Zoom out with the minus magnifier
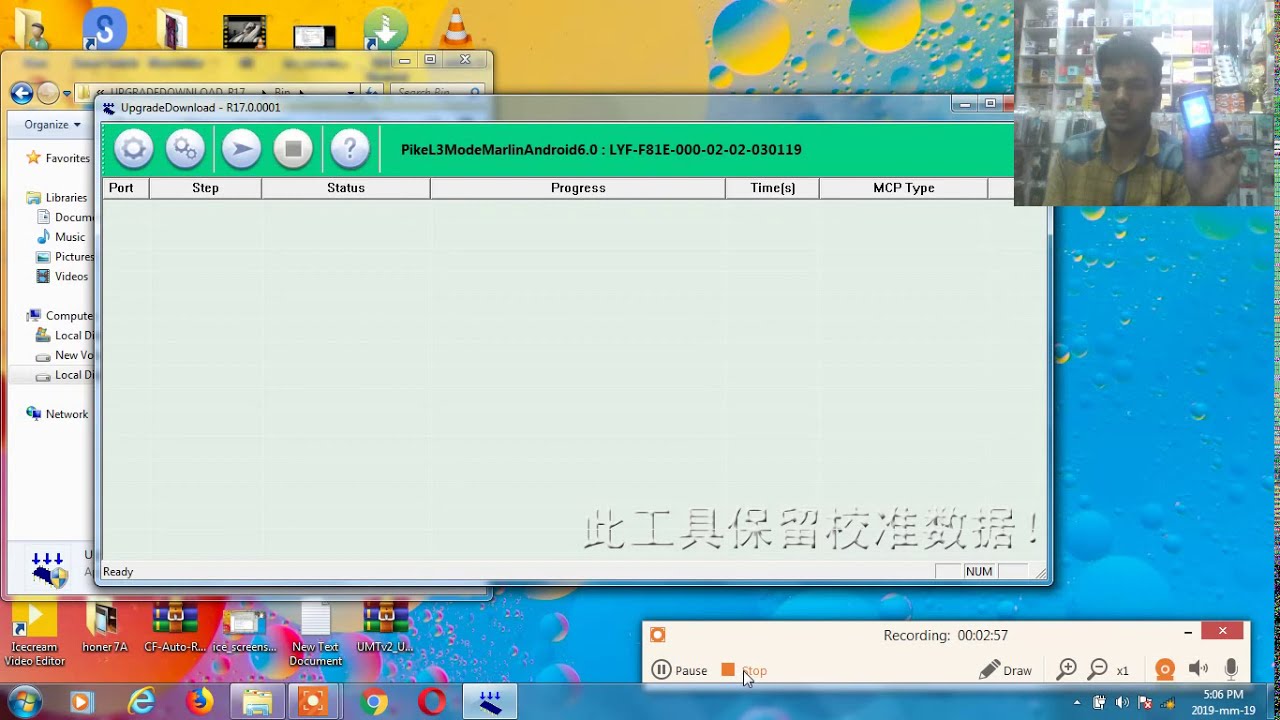Viewport: 1280px width, 720px height. pyautogui.click(x=1097, y=670)
